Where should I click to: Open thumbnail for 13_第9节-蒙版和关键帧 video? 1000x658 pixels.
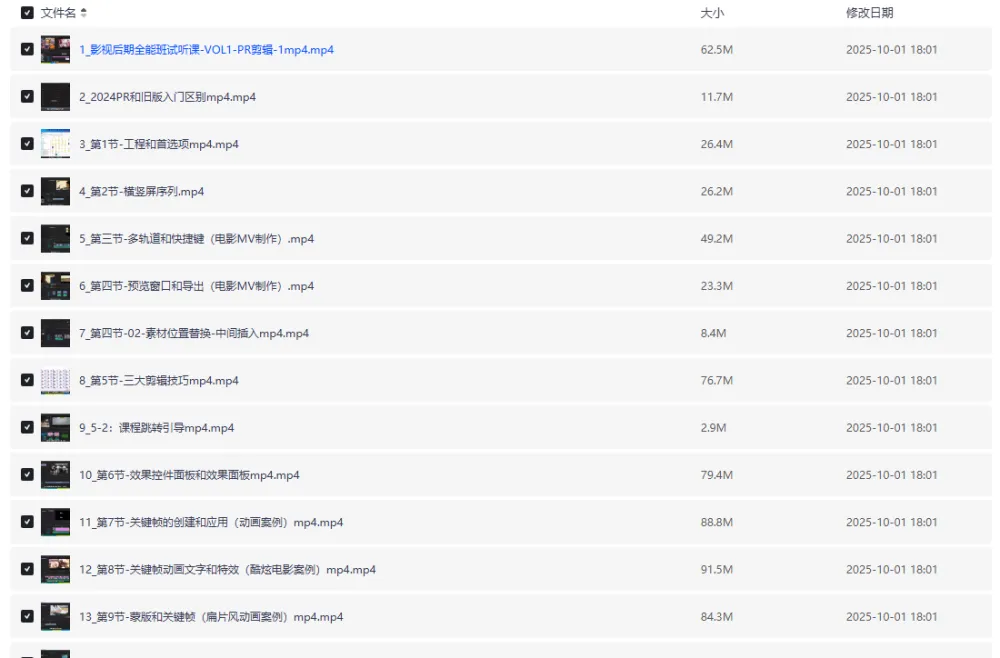pyautogui.click(x=55, y=617)
